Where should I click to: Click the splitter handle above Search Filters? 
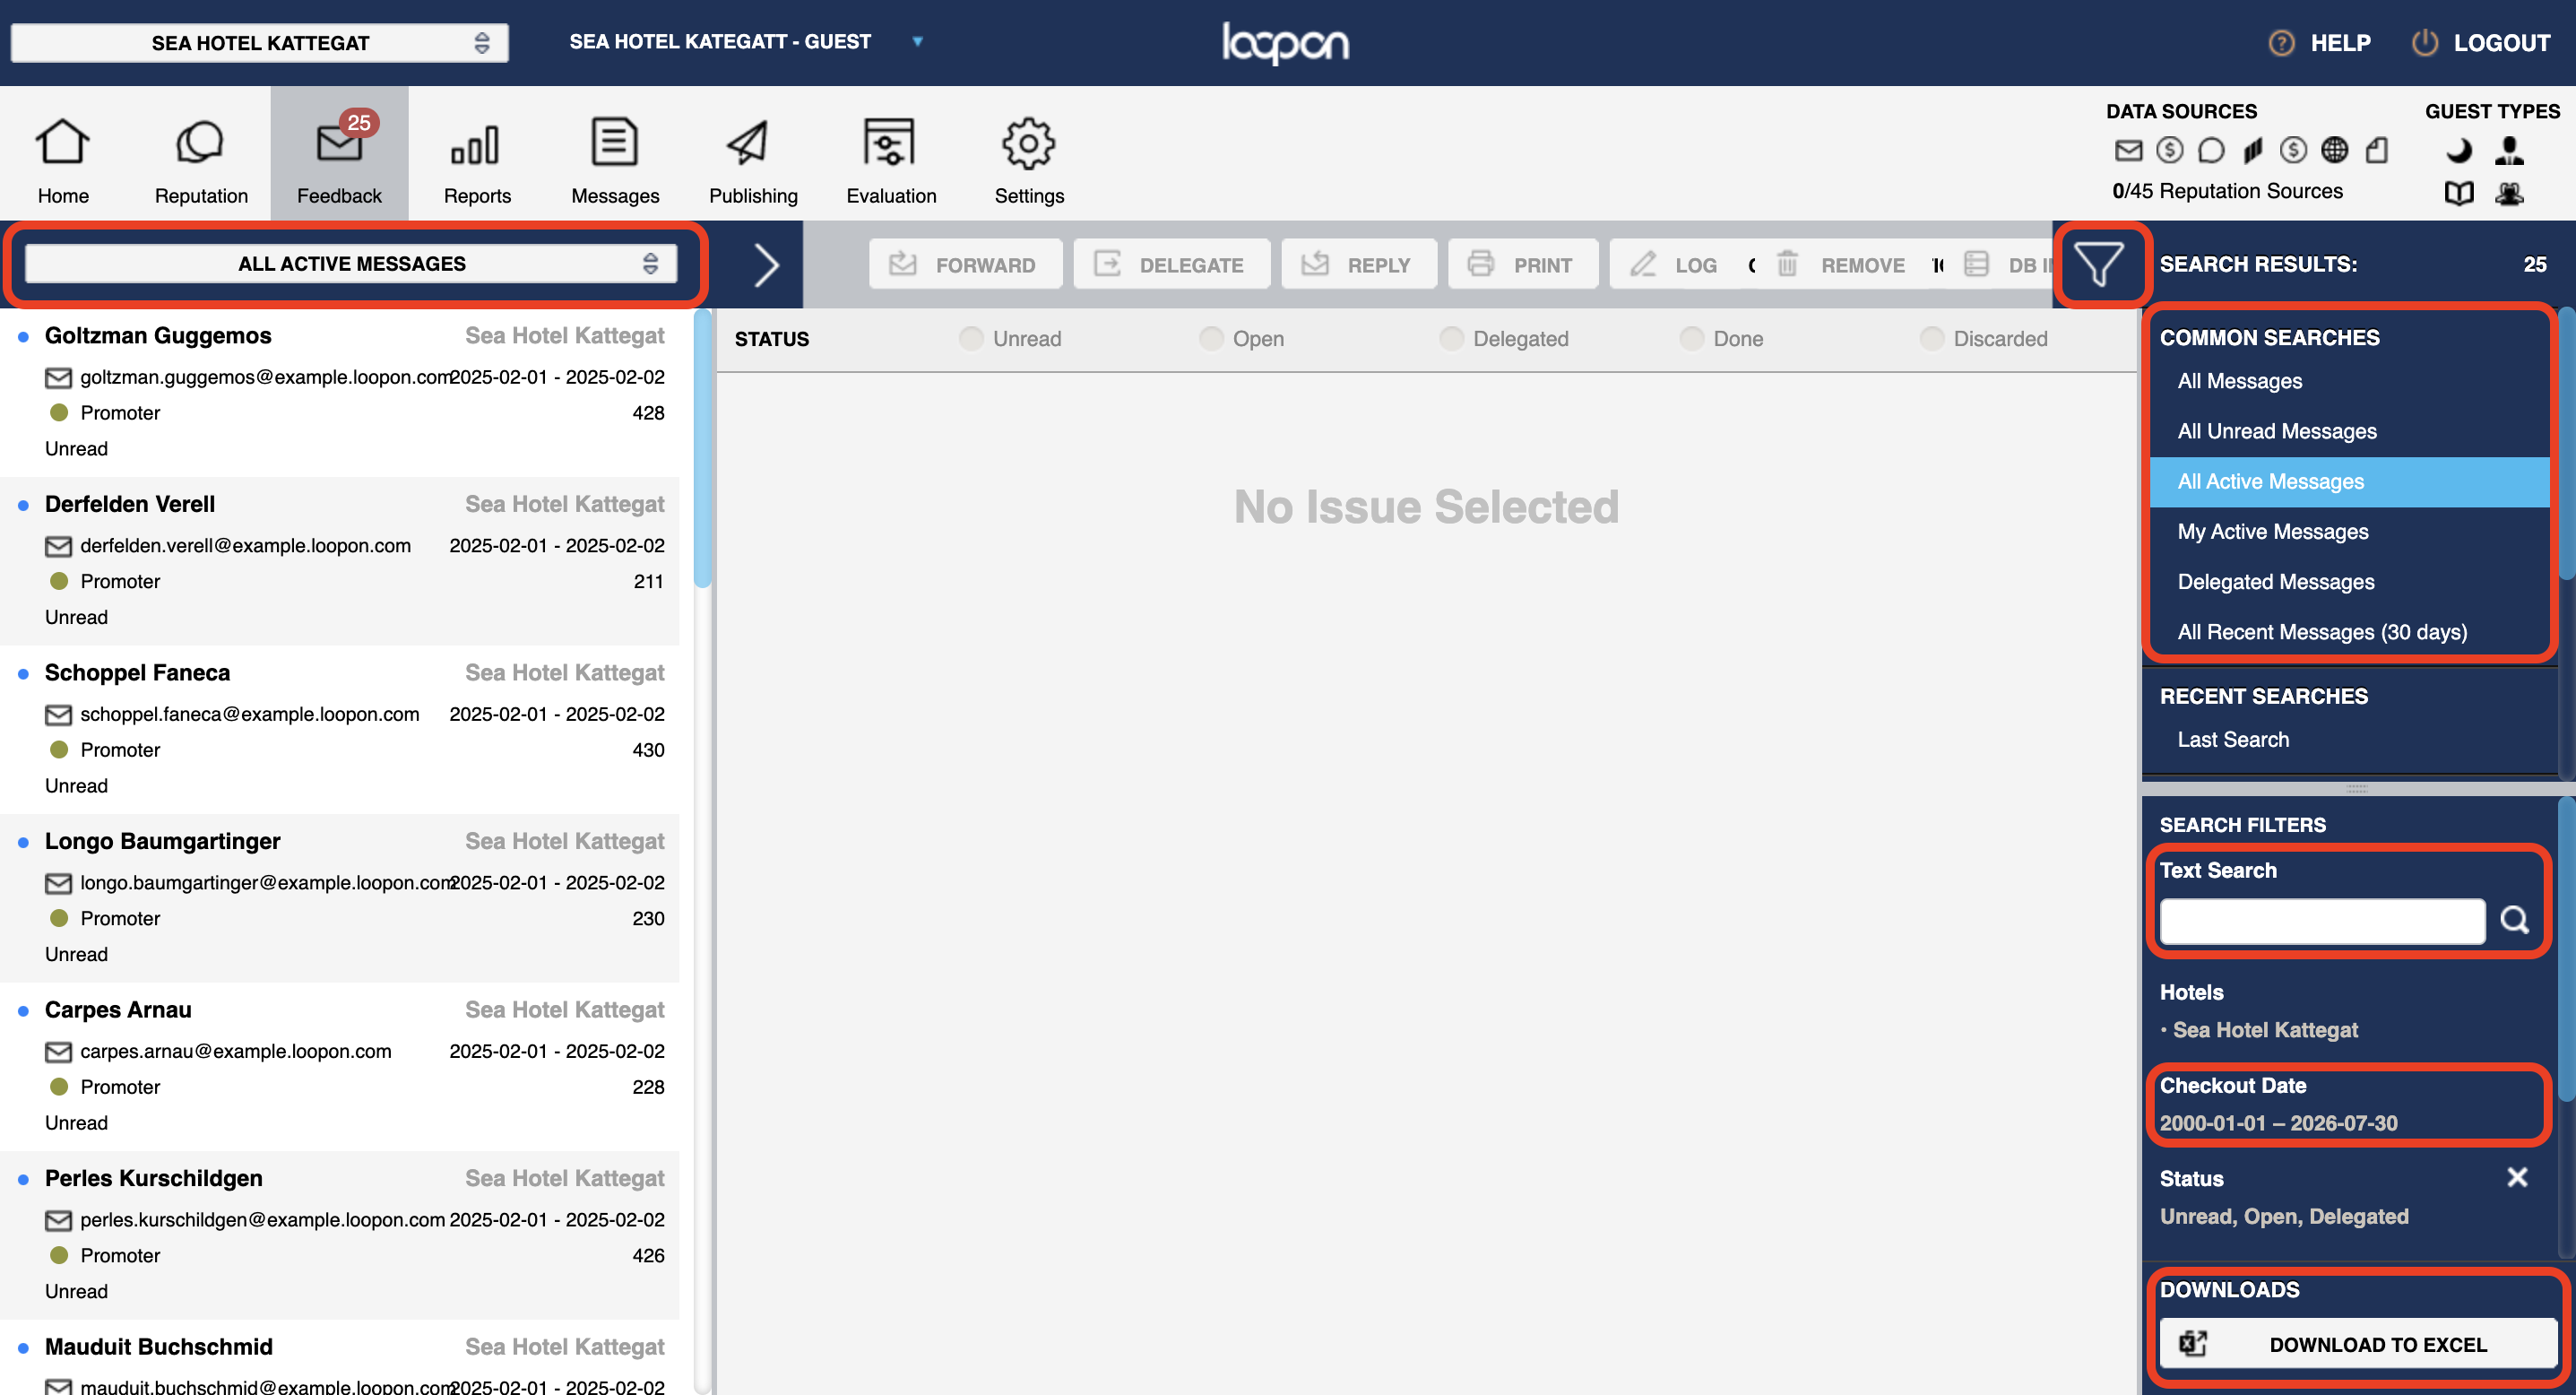tap(2356, 788)
